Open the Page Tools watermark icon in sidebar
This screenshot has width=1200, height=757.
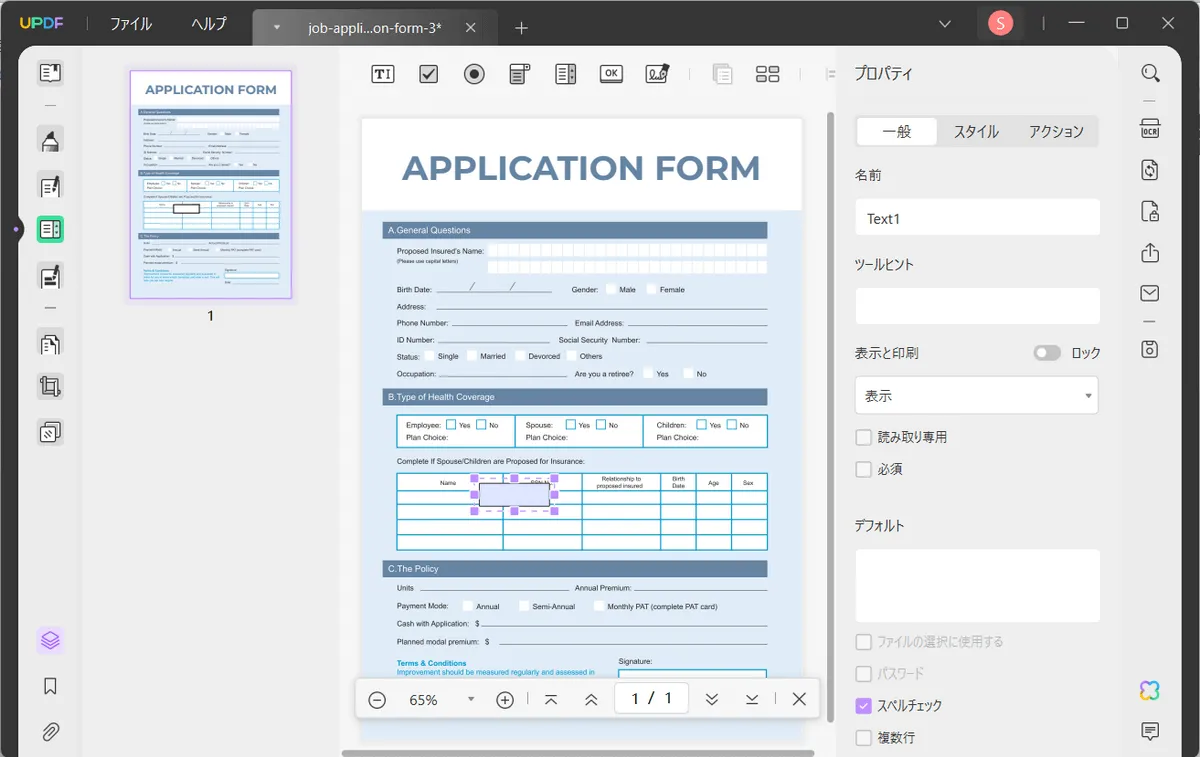tap(50, 432)
